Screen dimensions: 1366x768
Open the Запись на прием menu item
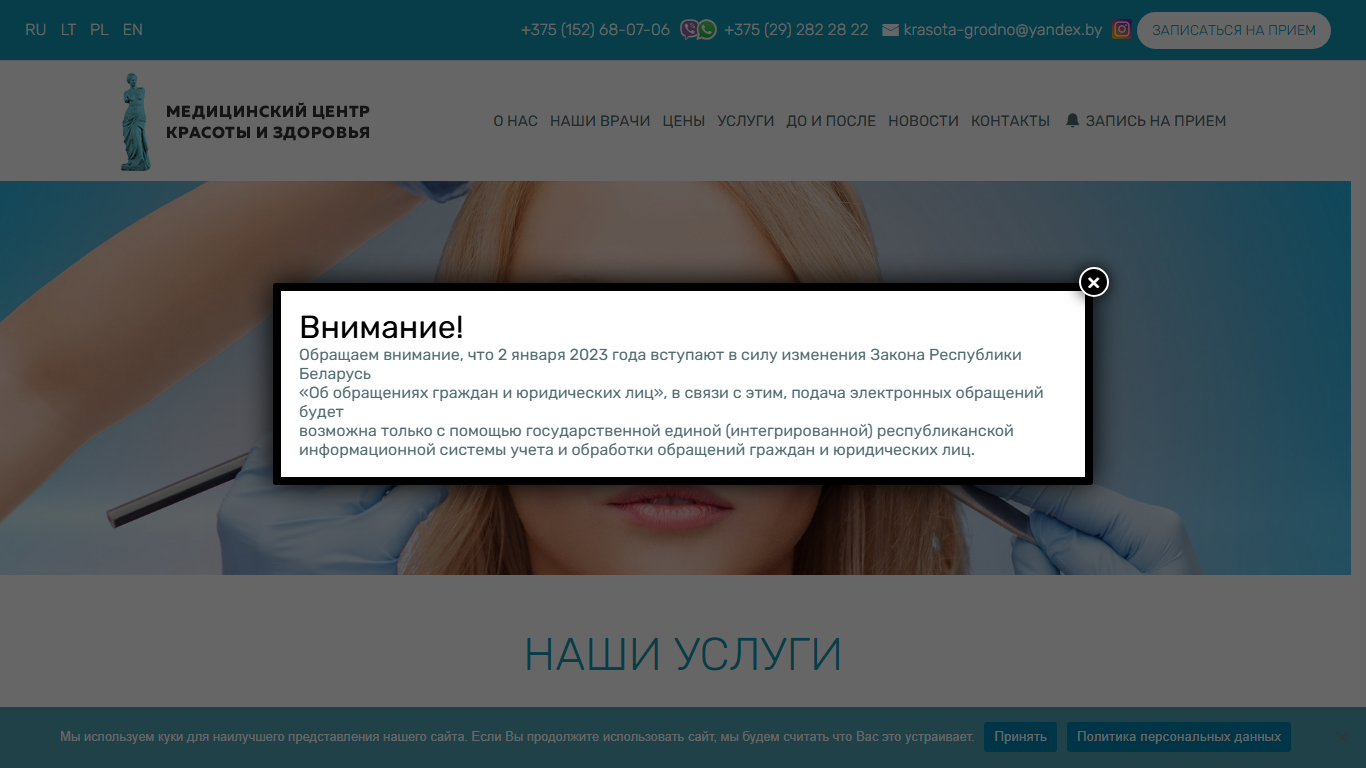click(x=1155, y=121)
